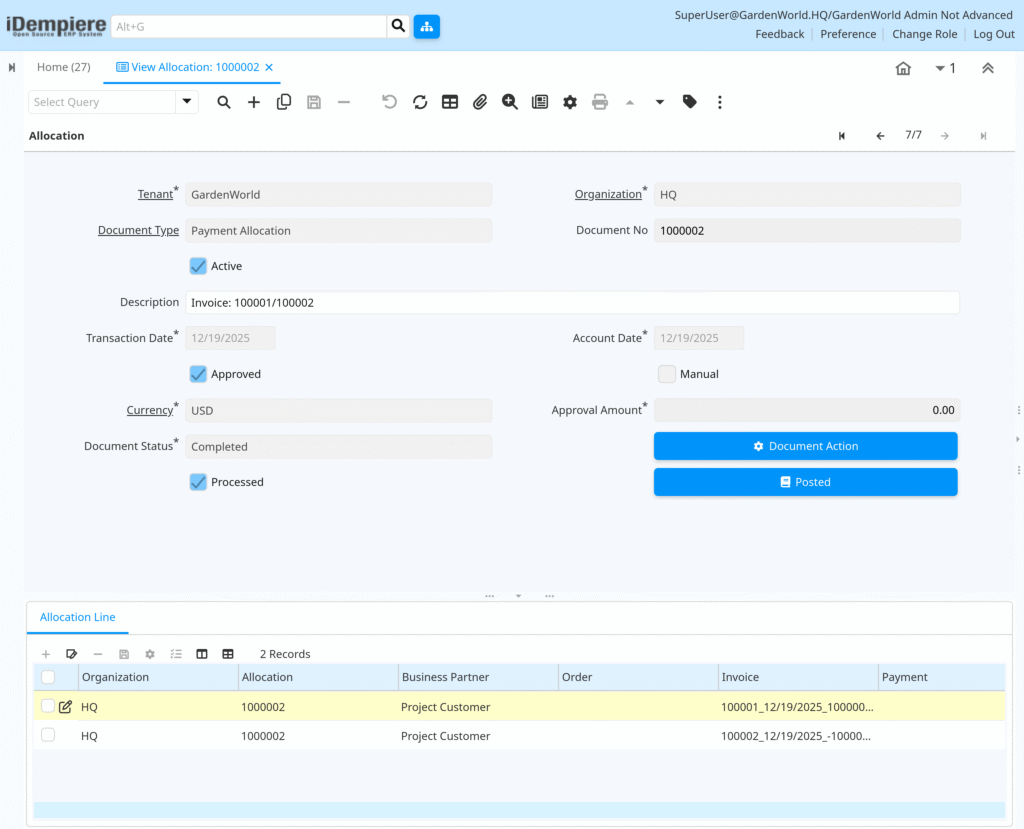Screen dimensions: 1024x829
Task: Open the Select Query dropdown
Action: pyautogui.click(x=186, y=102)
